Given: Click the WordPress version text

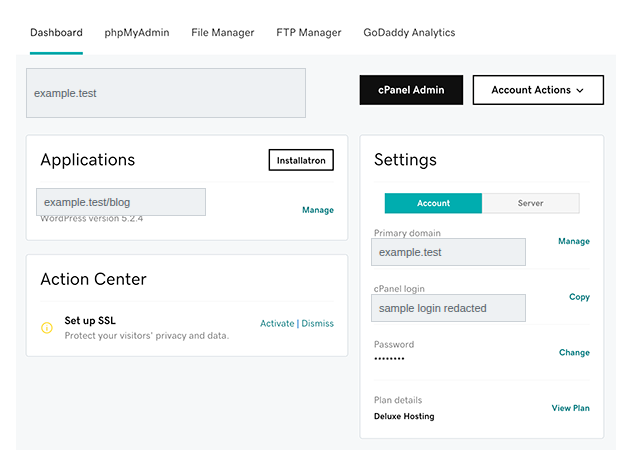Looking at the screenshot, I should [x=91, y=219].
